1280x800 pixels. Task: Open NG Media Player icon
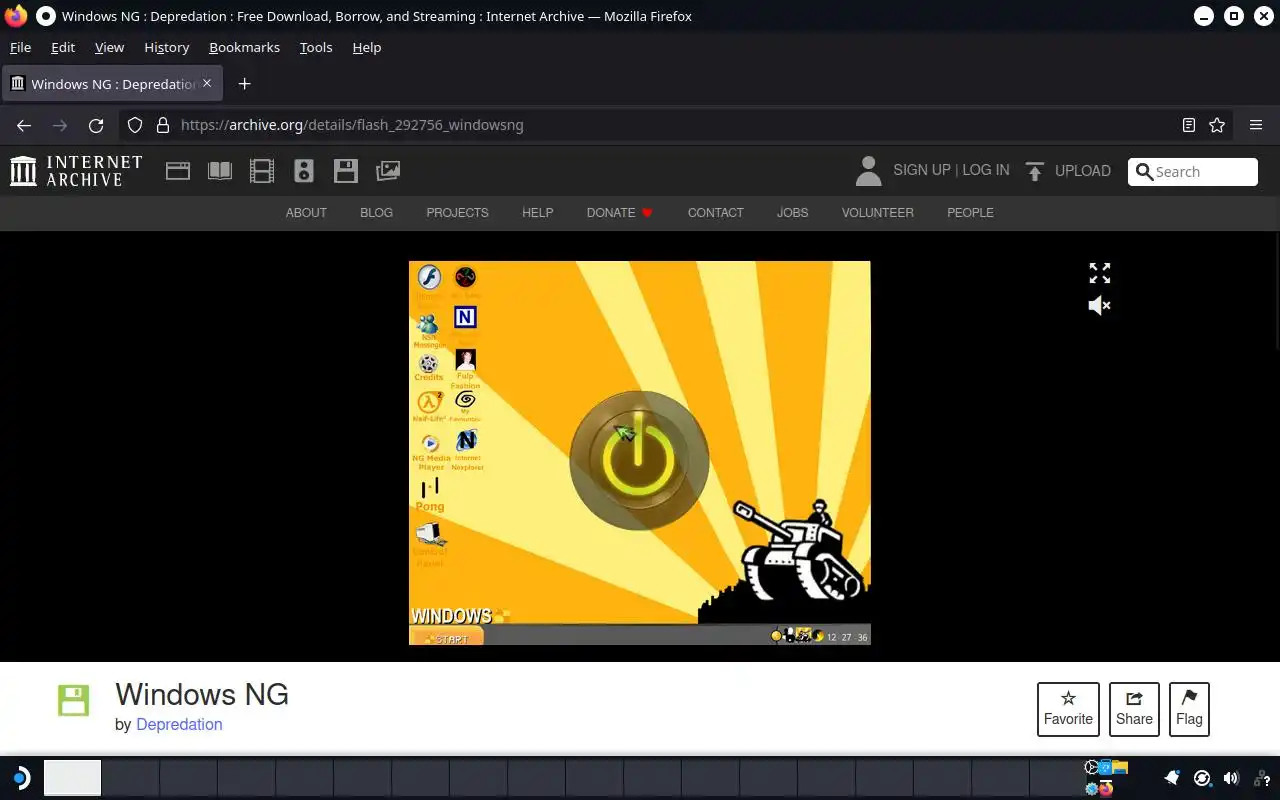(x=430, y=452)
